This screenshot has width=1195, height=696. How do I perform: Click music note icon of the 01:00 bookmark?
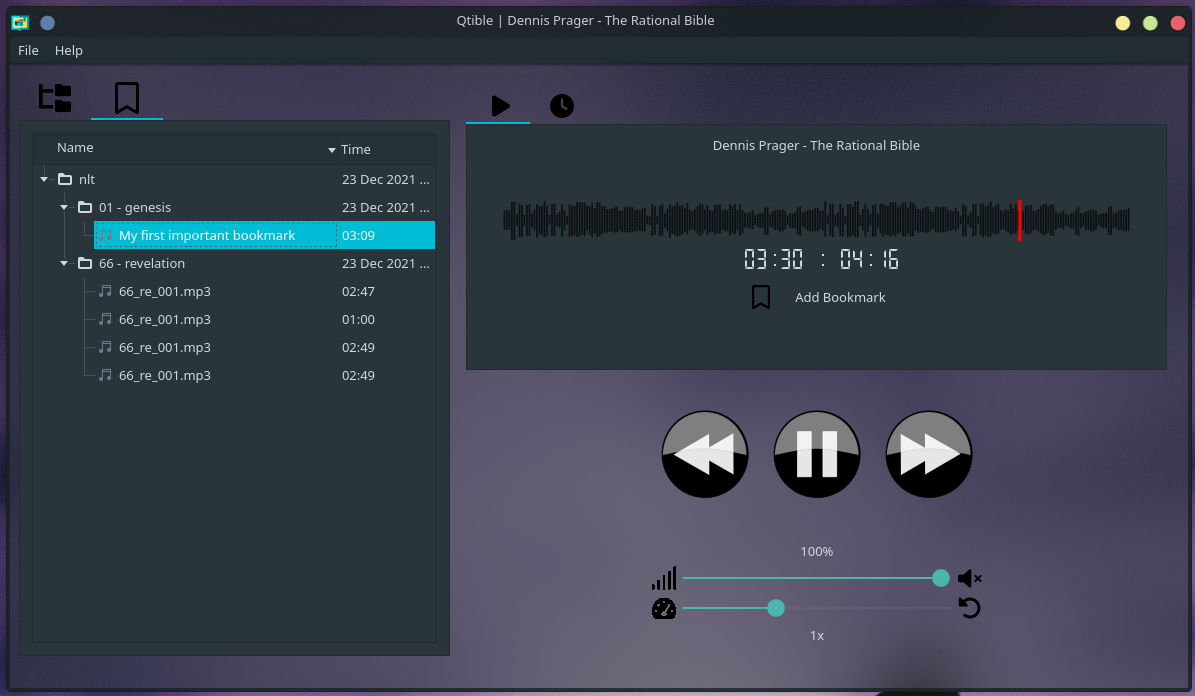(105, 319)
